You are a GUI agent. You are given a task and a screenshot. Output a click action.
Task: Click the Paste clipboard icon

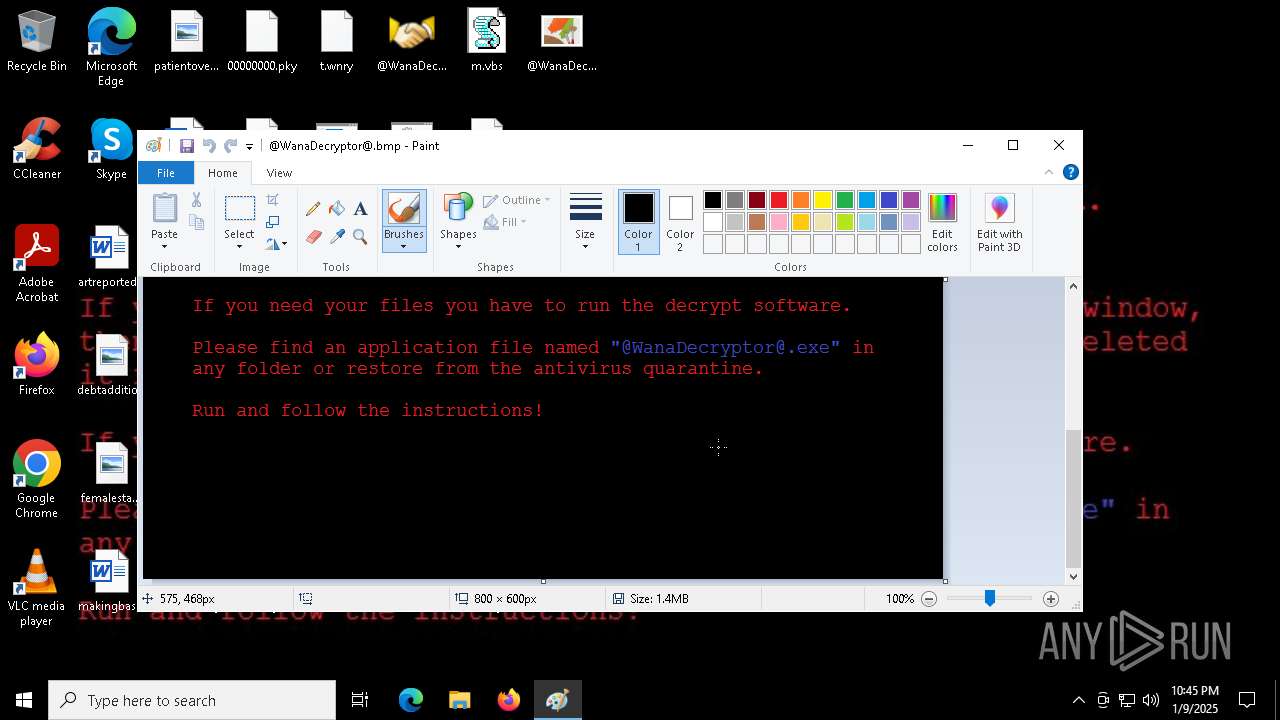[x=164, y=208]
